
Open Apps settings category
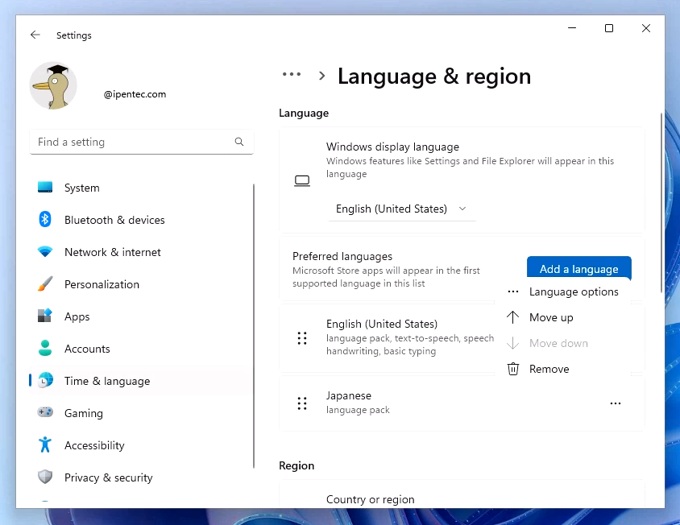tap(141, 316)
